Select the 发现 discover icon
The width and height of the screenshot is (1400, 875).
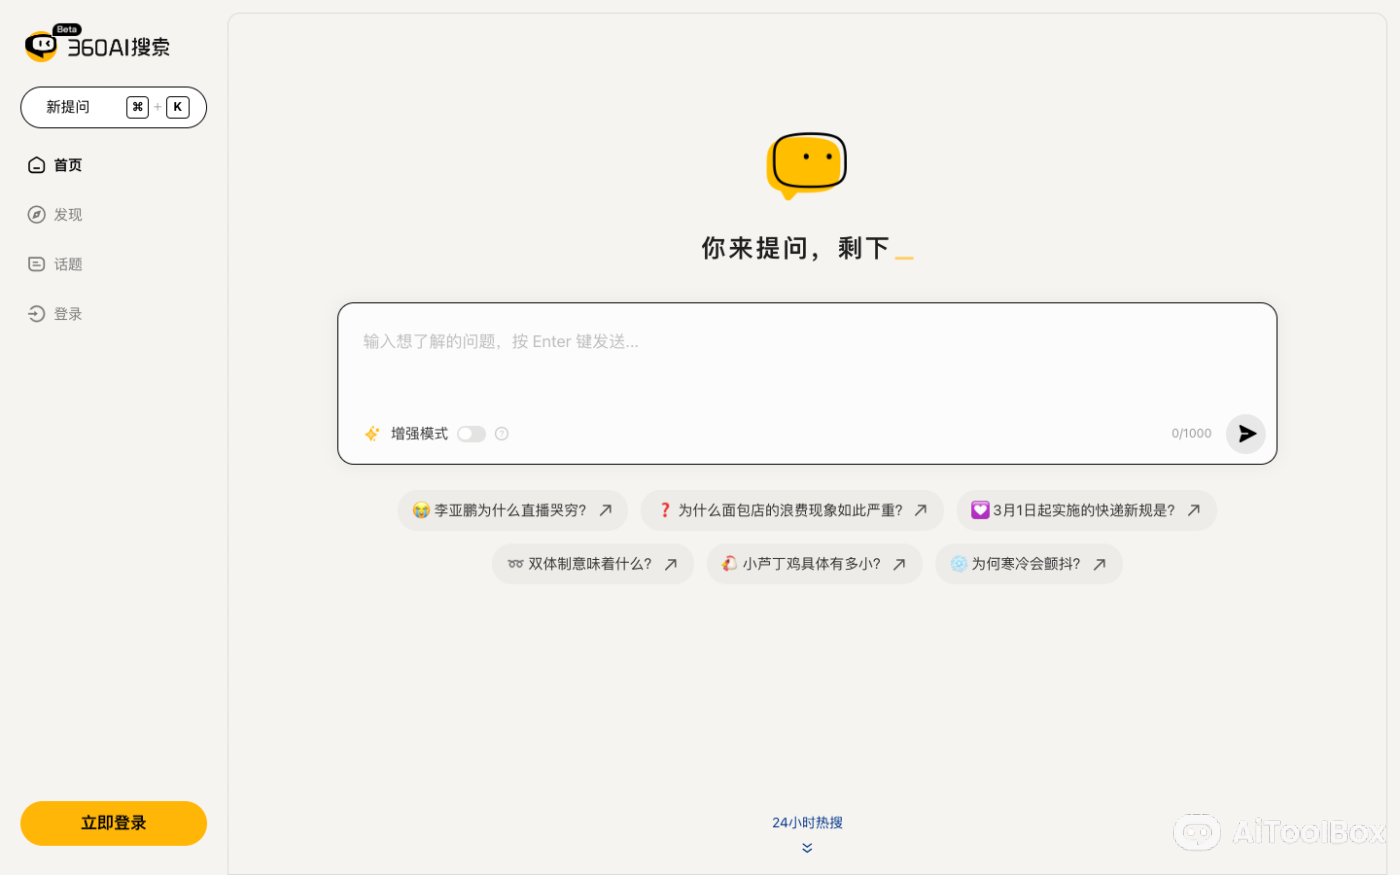36,214
